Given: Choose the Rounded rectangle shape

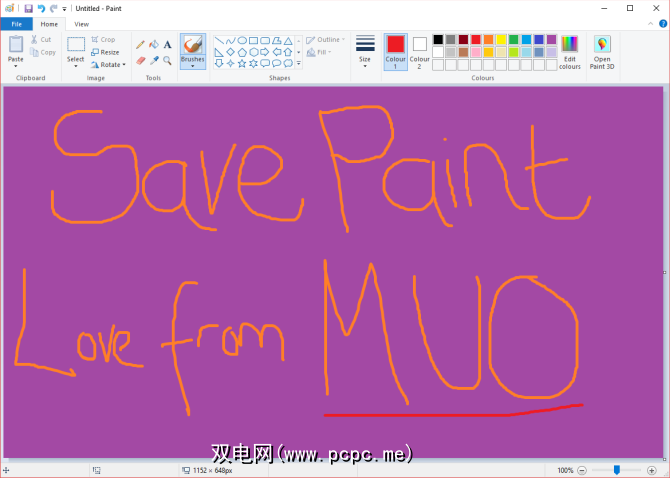Looking at the screenshot, I should coord(265,41).
